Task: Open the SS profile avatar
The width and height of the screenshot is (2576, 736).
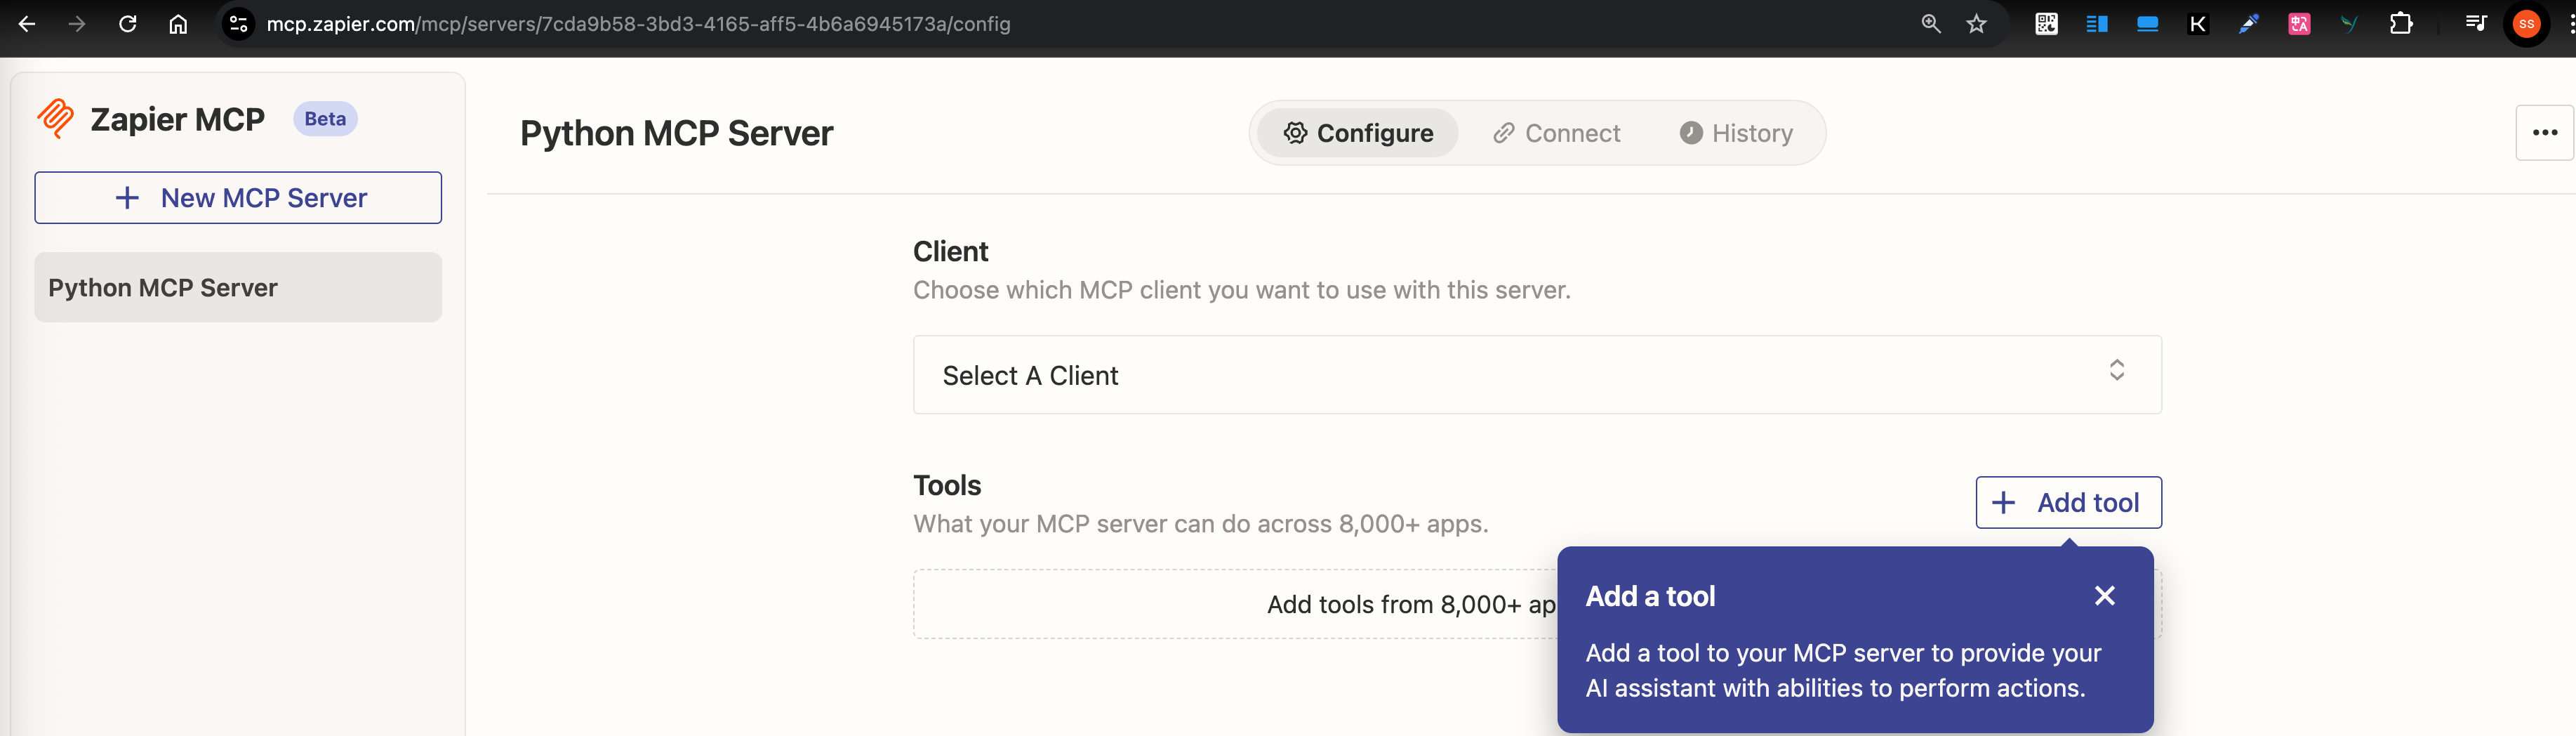Action: pyautogui.click(x=2526, y=24)
